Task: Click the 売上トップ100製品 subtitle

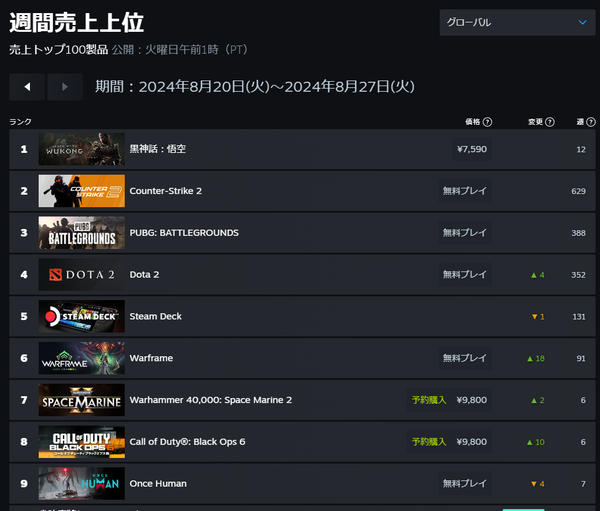Action: pyautogui.click(x=59, y=50)
